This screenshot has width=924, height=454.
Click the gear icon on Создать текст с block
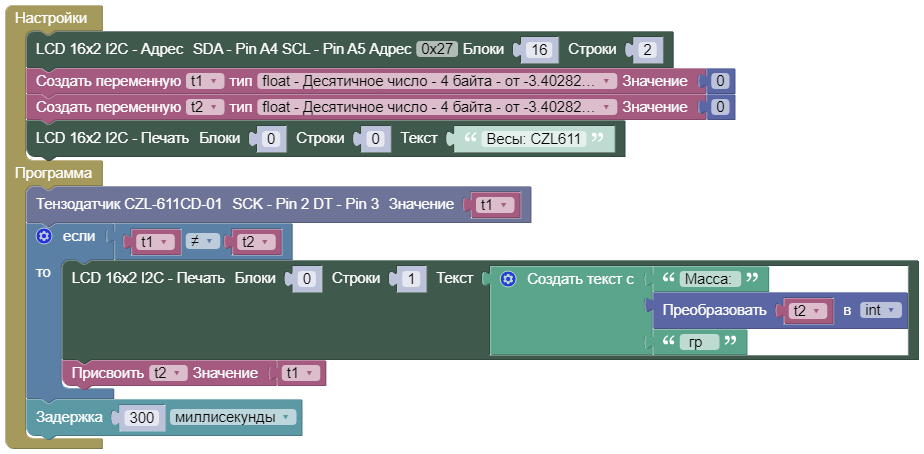(507, 279)
